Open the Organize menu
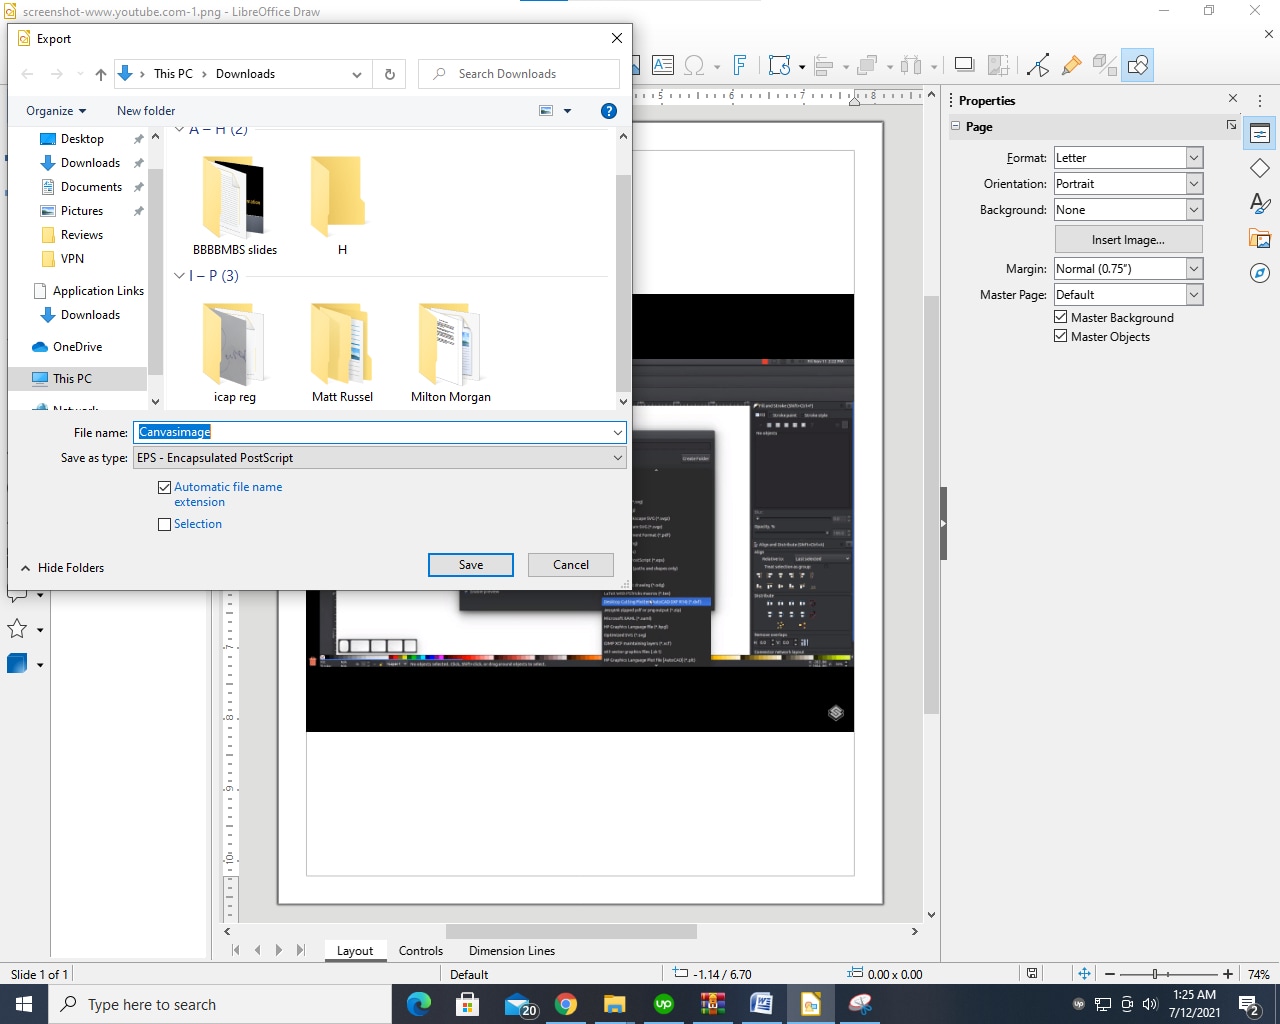Screen dimensions: 1280x1024 click(56, 111)
